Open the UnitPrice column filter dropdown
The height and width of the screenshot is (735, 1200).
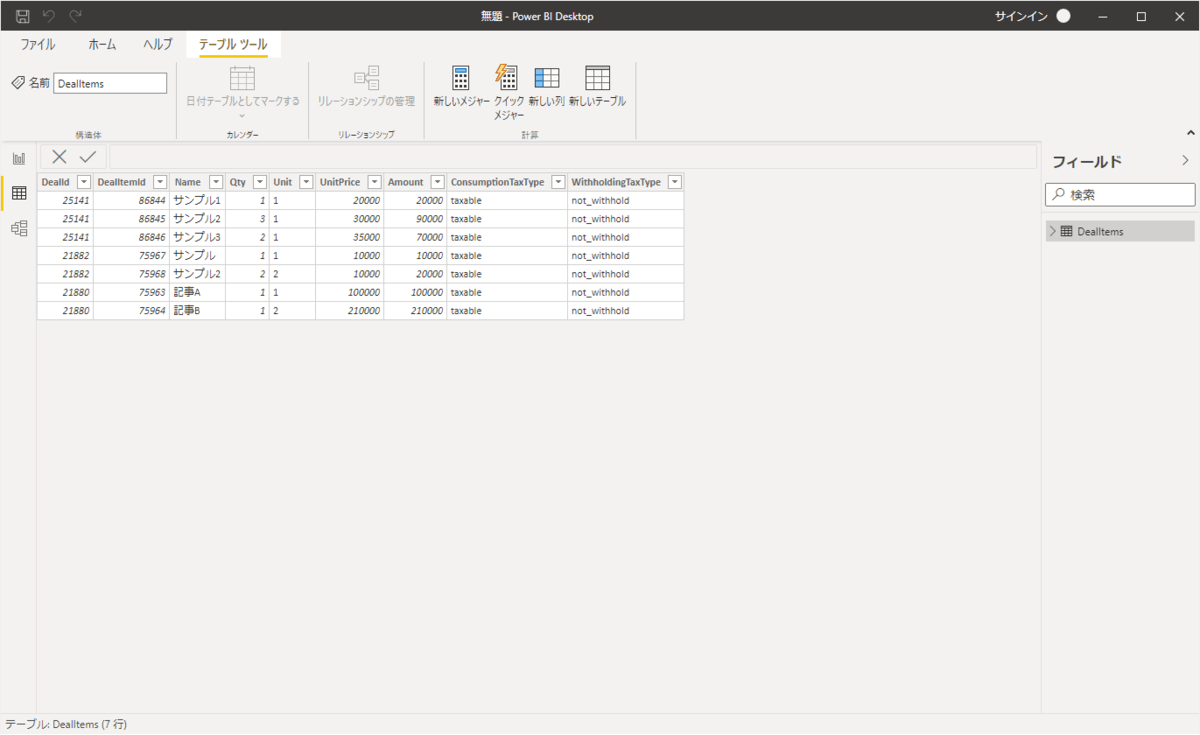click(374, 182)
